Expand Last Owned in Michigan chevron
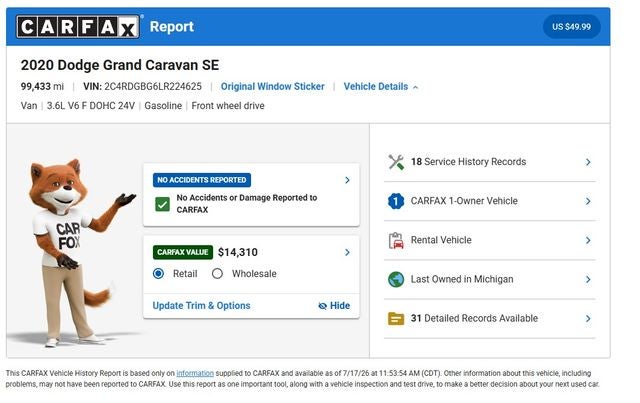 click(x=588, y=280)
